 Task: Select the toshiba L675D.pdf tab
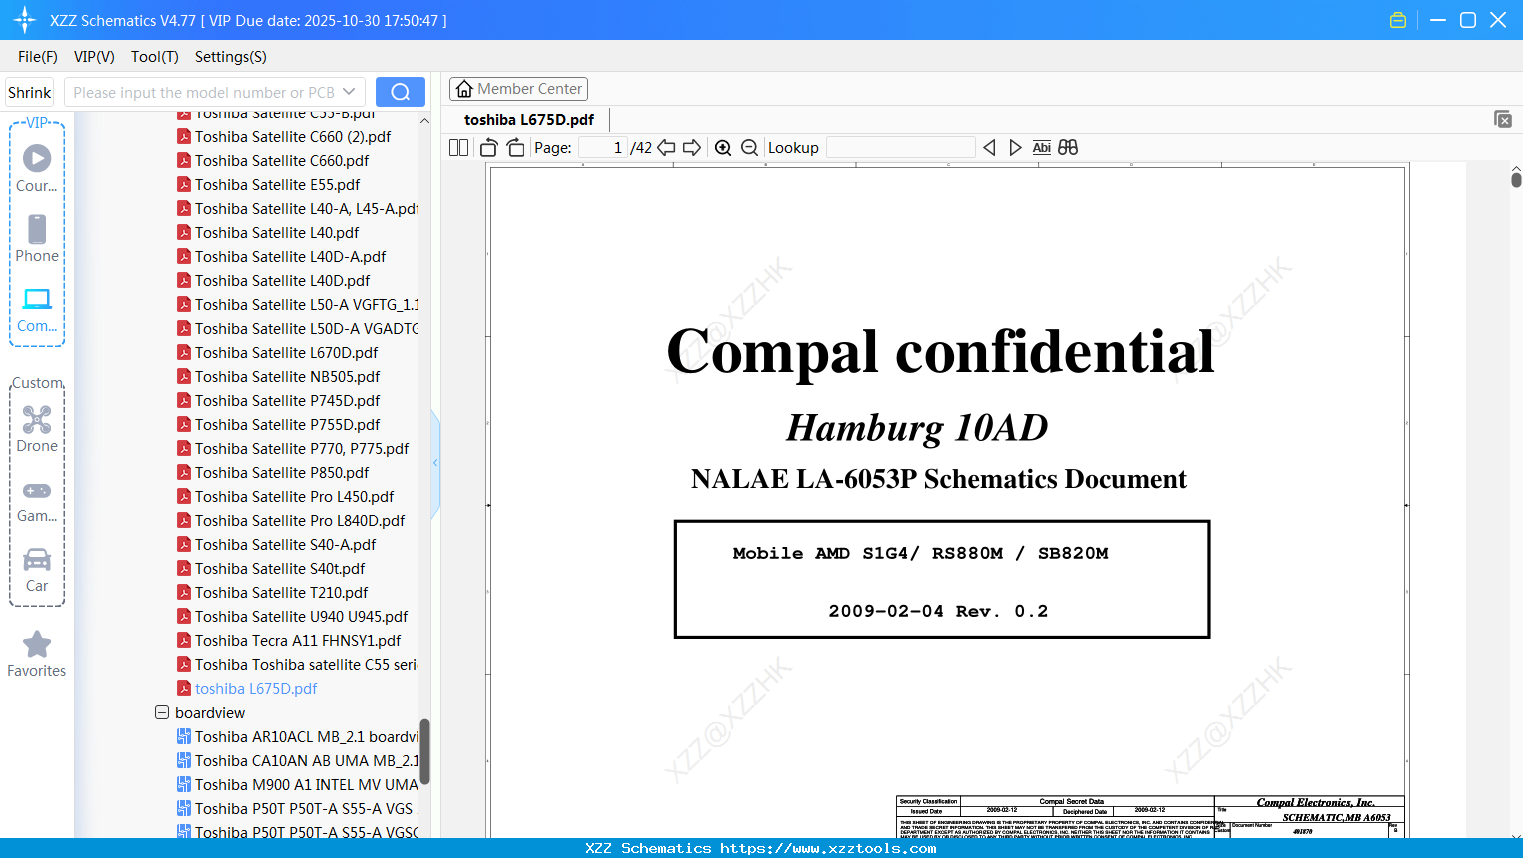point(529,120)
